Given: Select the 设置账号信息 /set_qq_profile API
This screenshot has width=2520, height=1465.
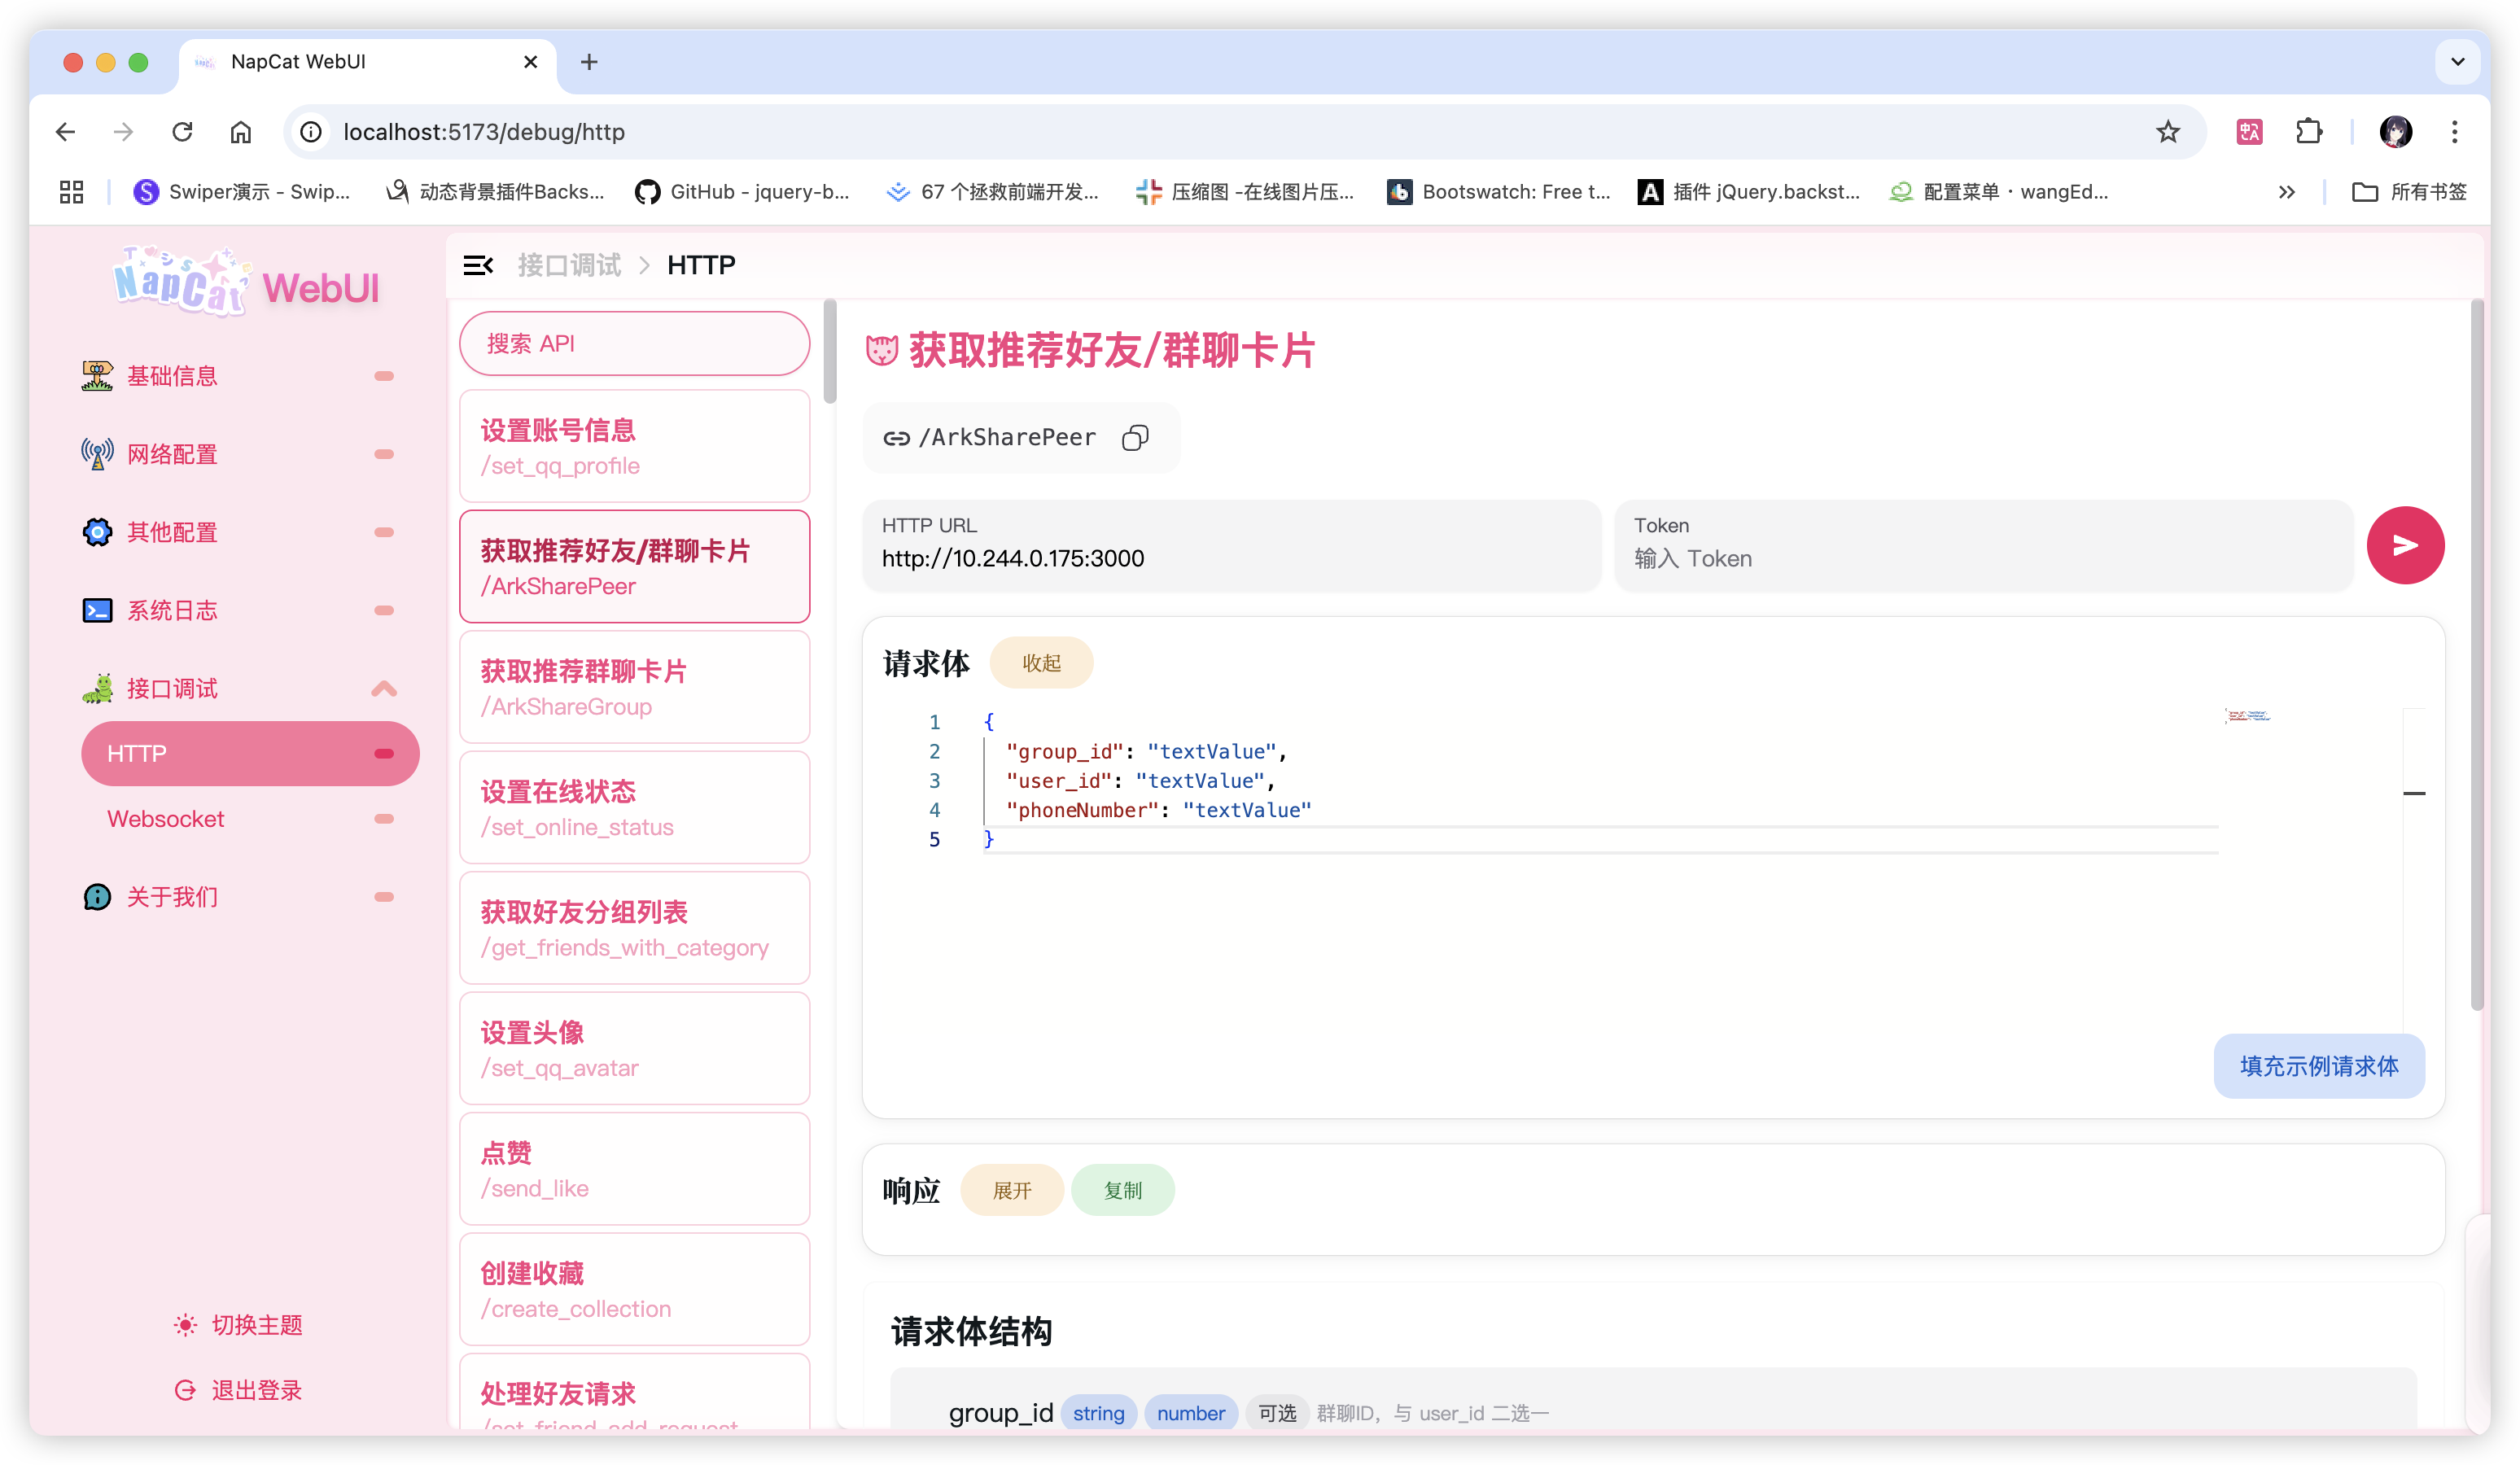Looking at the screenshot, I should click(x=634, y=447).
